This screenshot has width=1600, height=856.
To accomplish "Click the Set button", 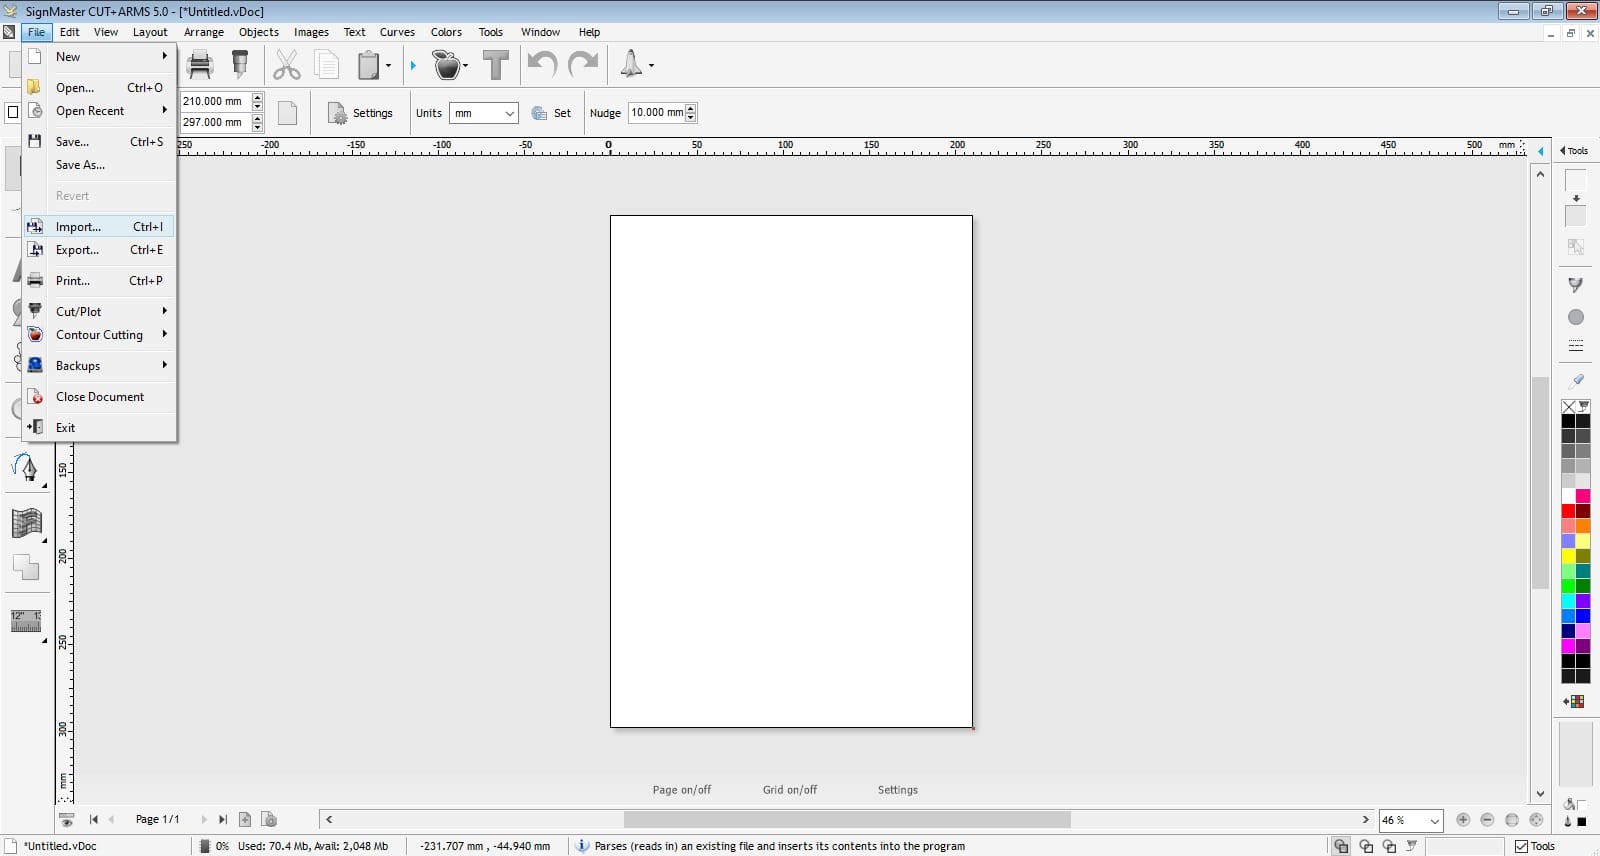I will [552, 113].
